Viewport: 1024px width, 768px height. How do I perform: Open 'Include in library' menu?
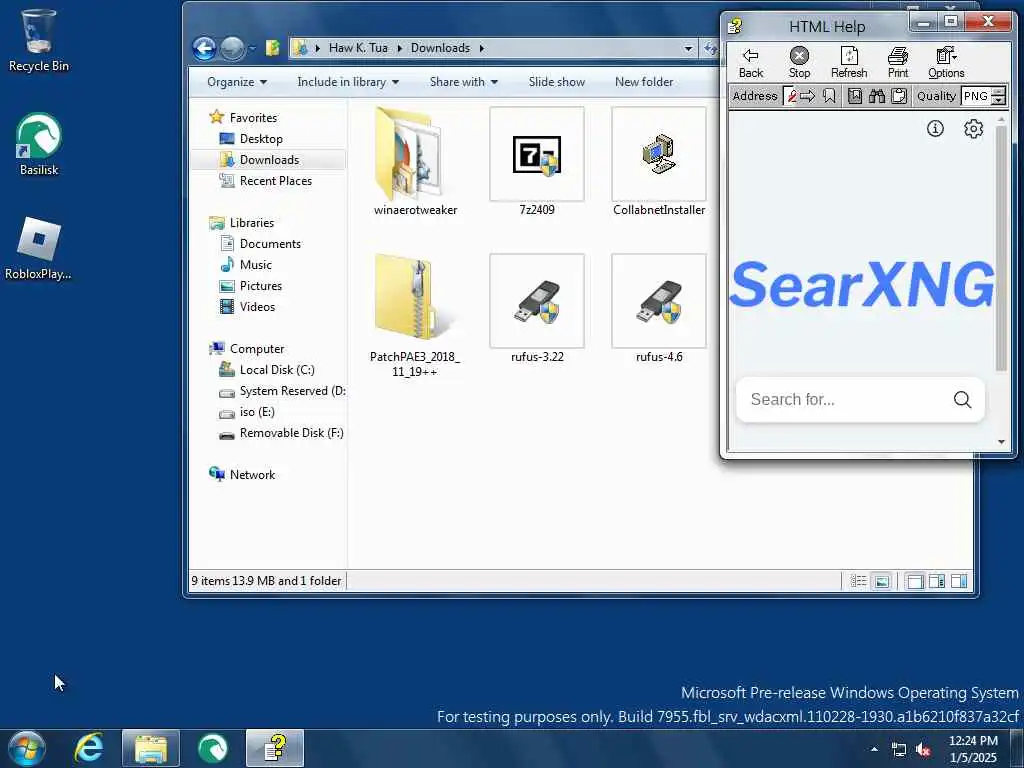point(347,82)
